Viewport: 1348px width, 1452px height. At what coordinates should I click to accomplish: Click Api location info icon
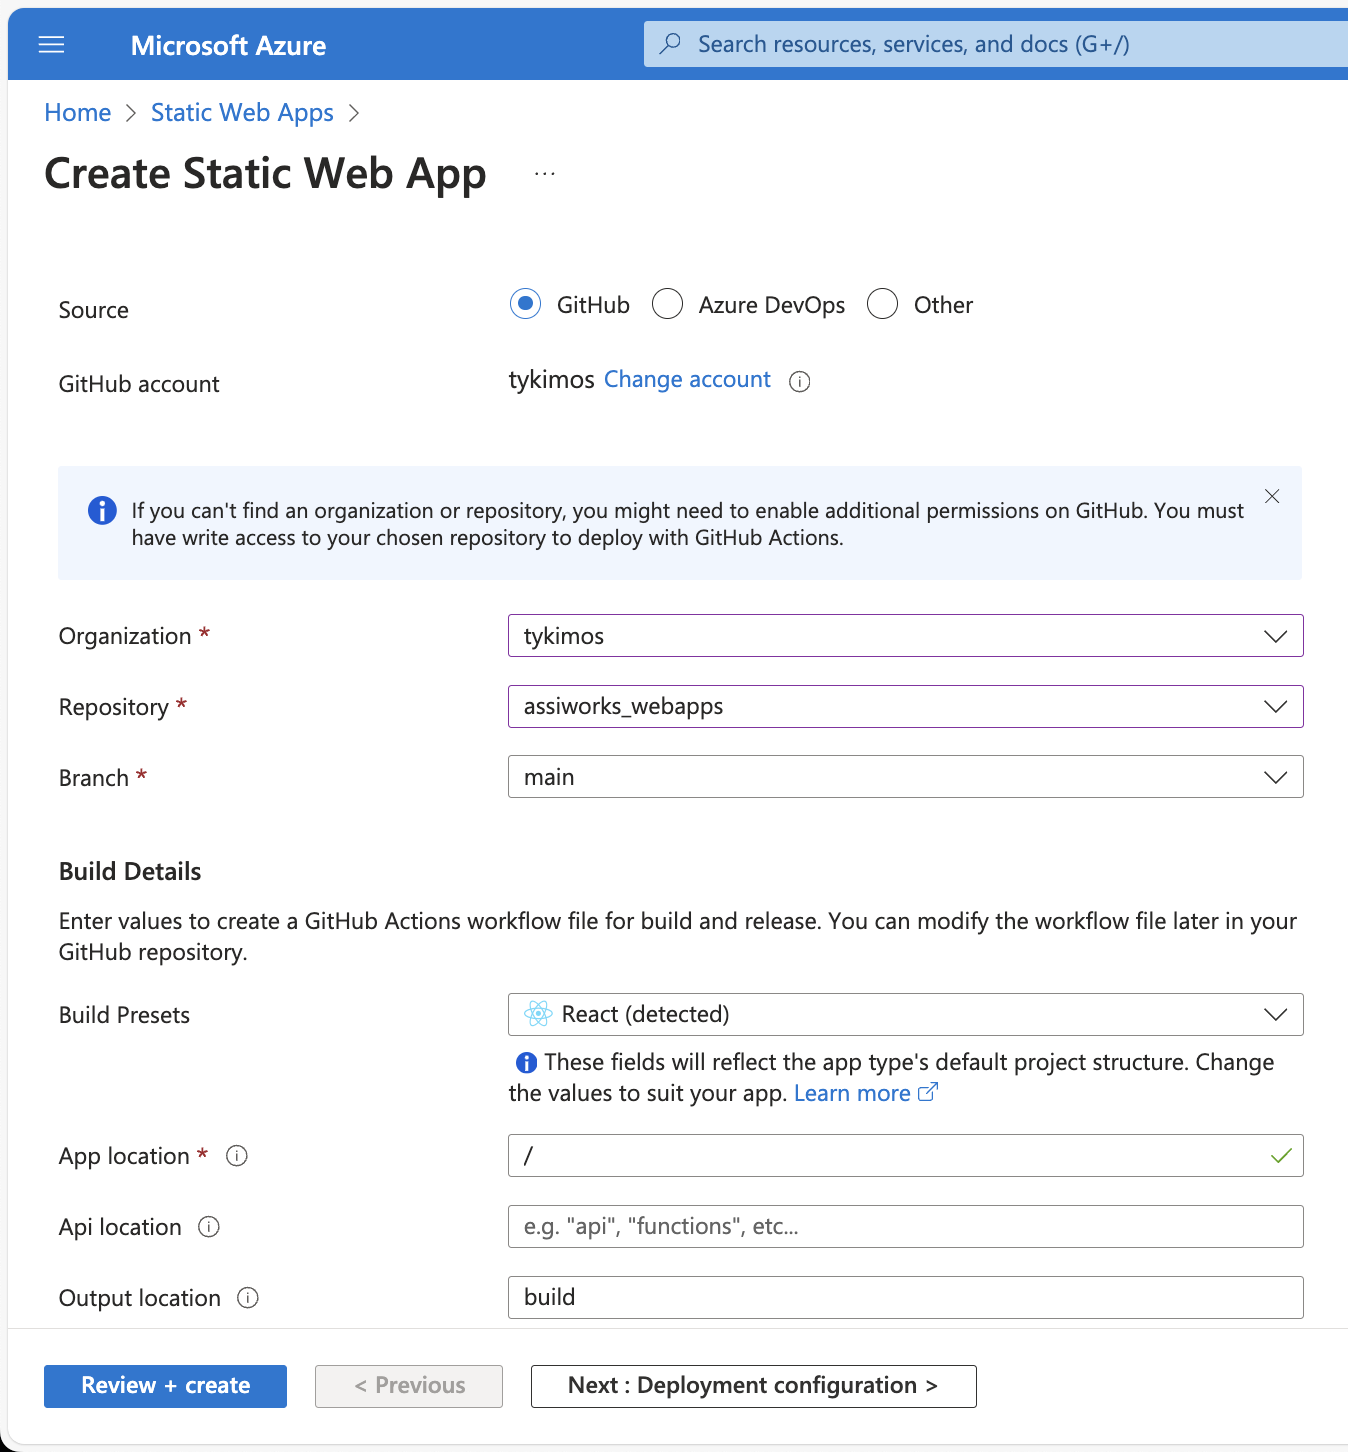tap(209, 1227)
